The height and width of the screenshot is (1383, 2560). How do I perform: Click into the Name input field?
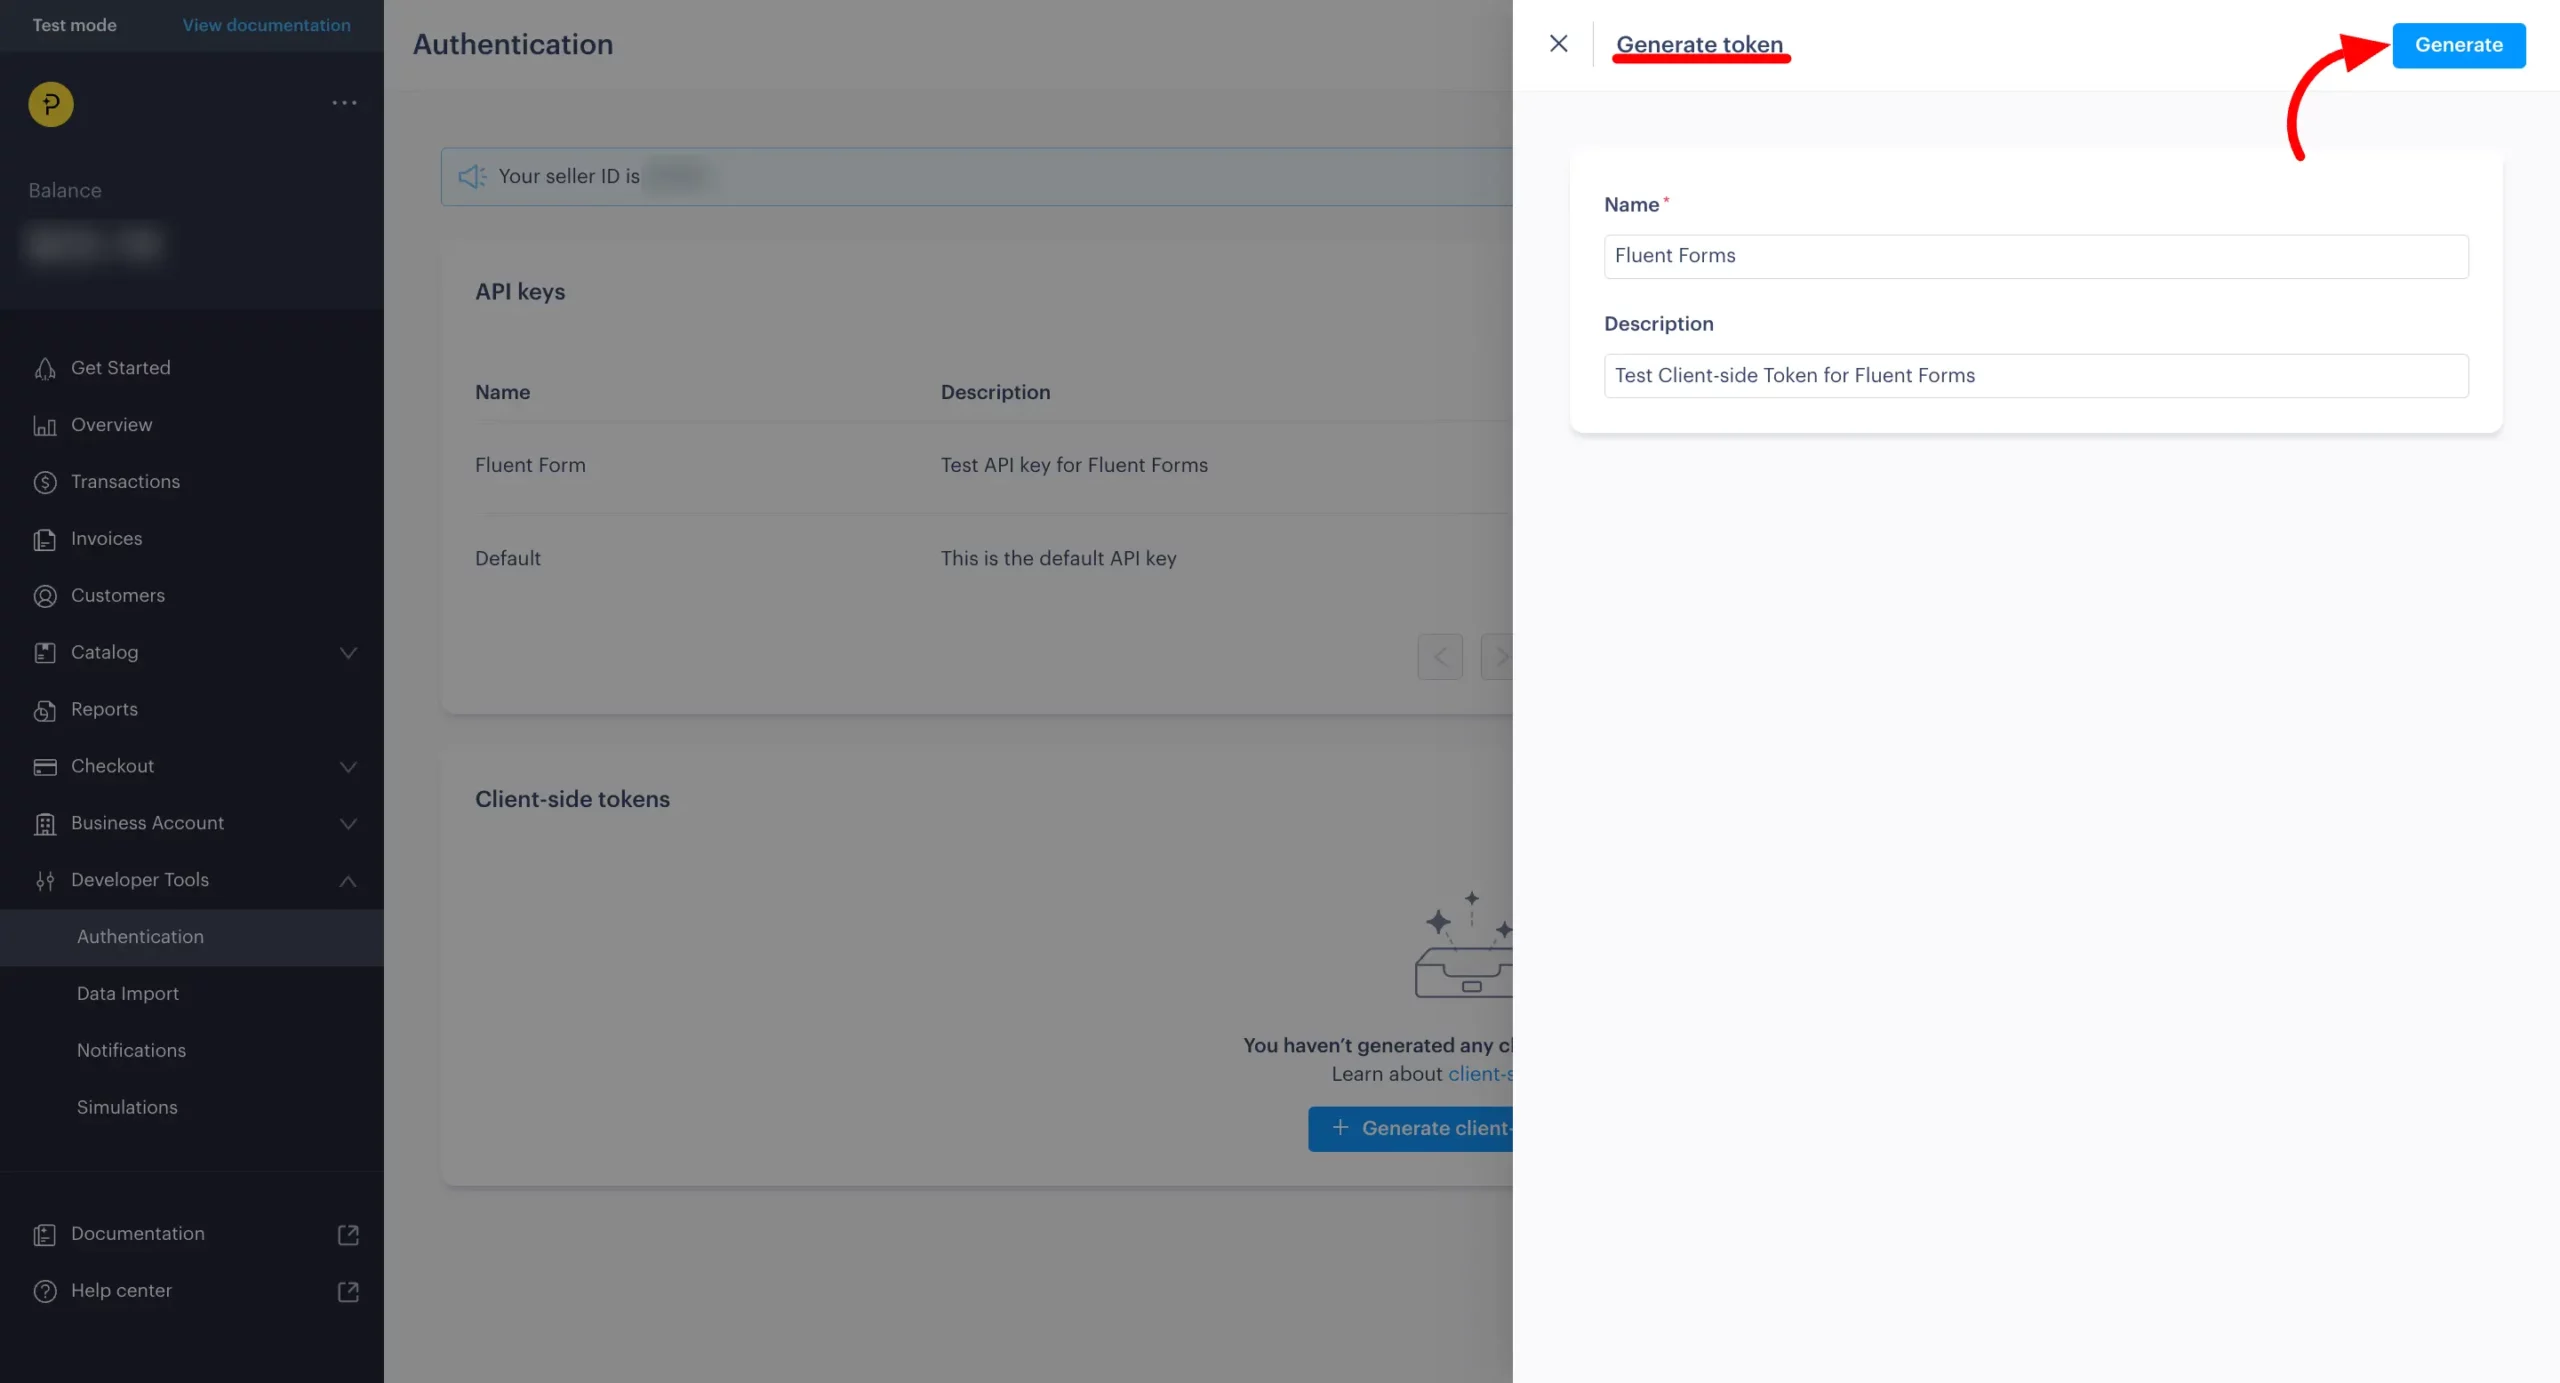[2035, 256]
